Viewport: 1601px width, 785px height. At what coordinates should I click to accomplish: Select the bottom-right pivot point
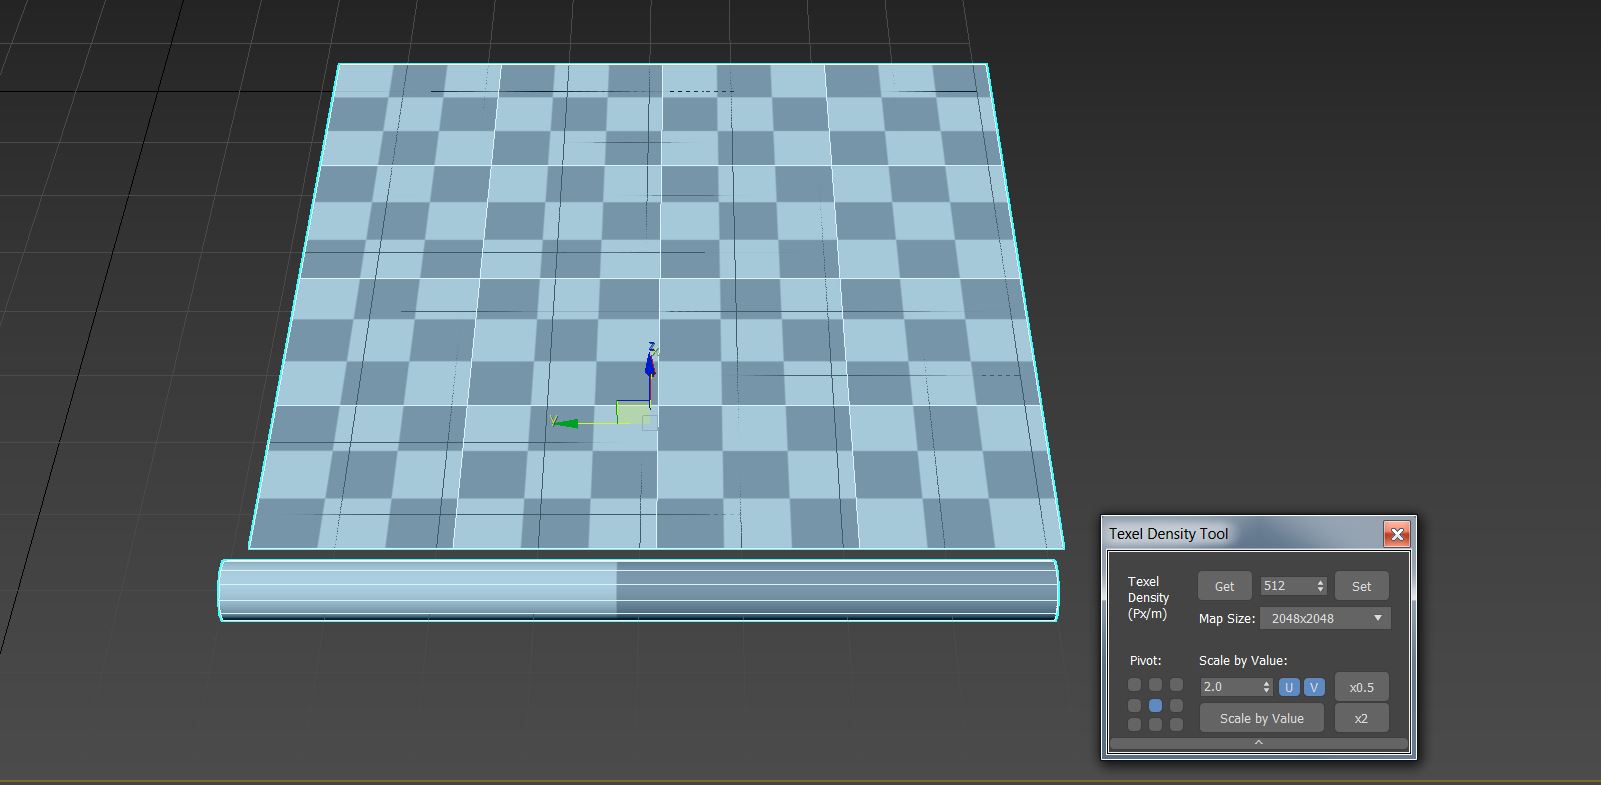coord(1176,724)
